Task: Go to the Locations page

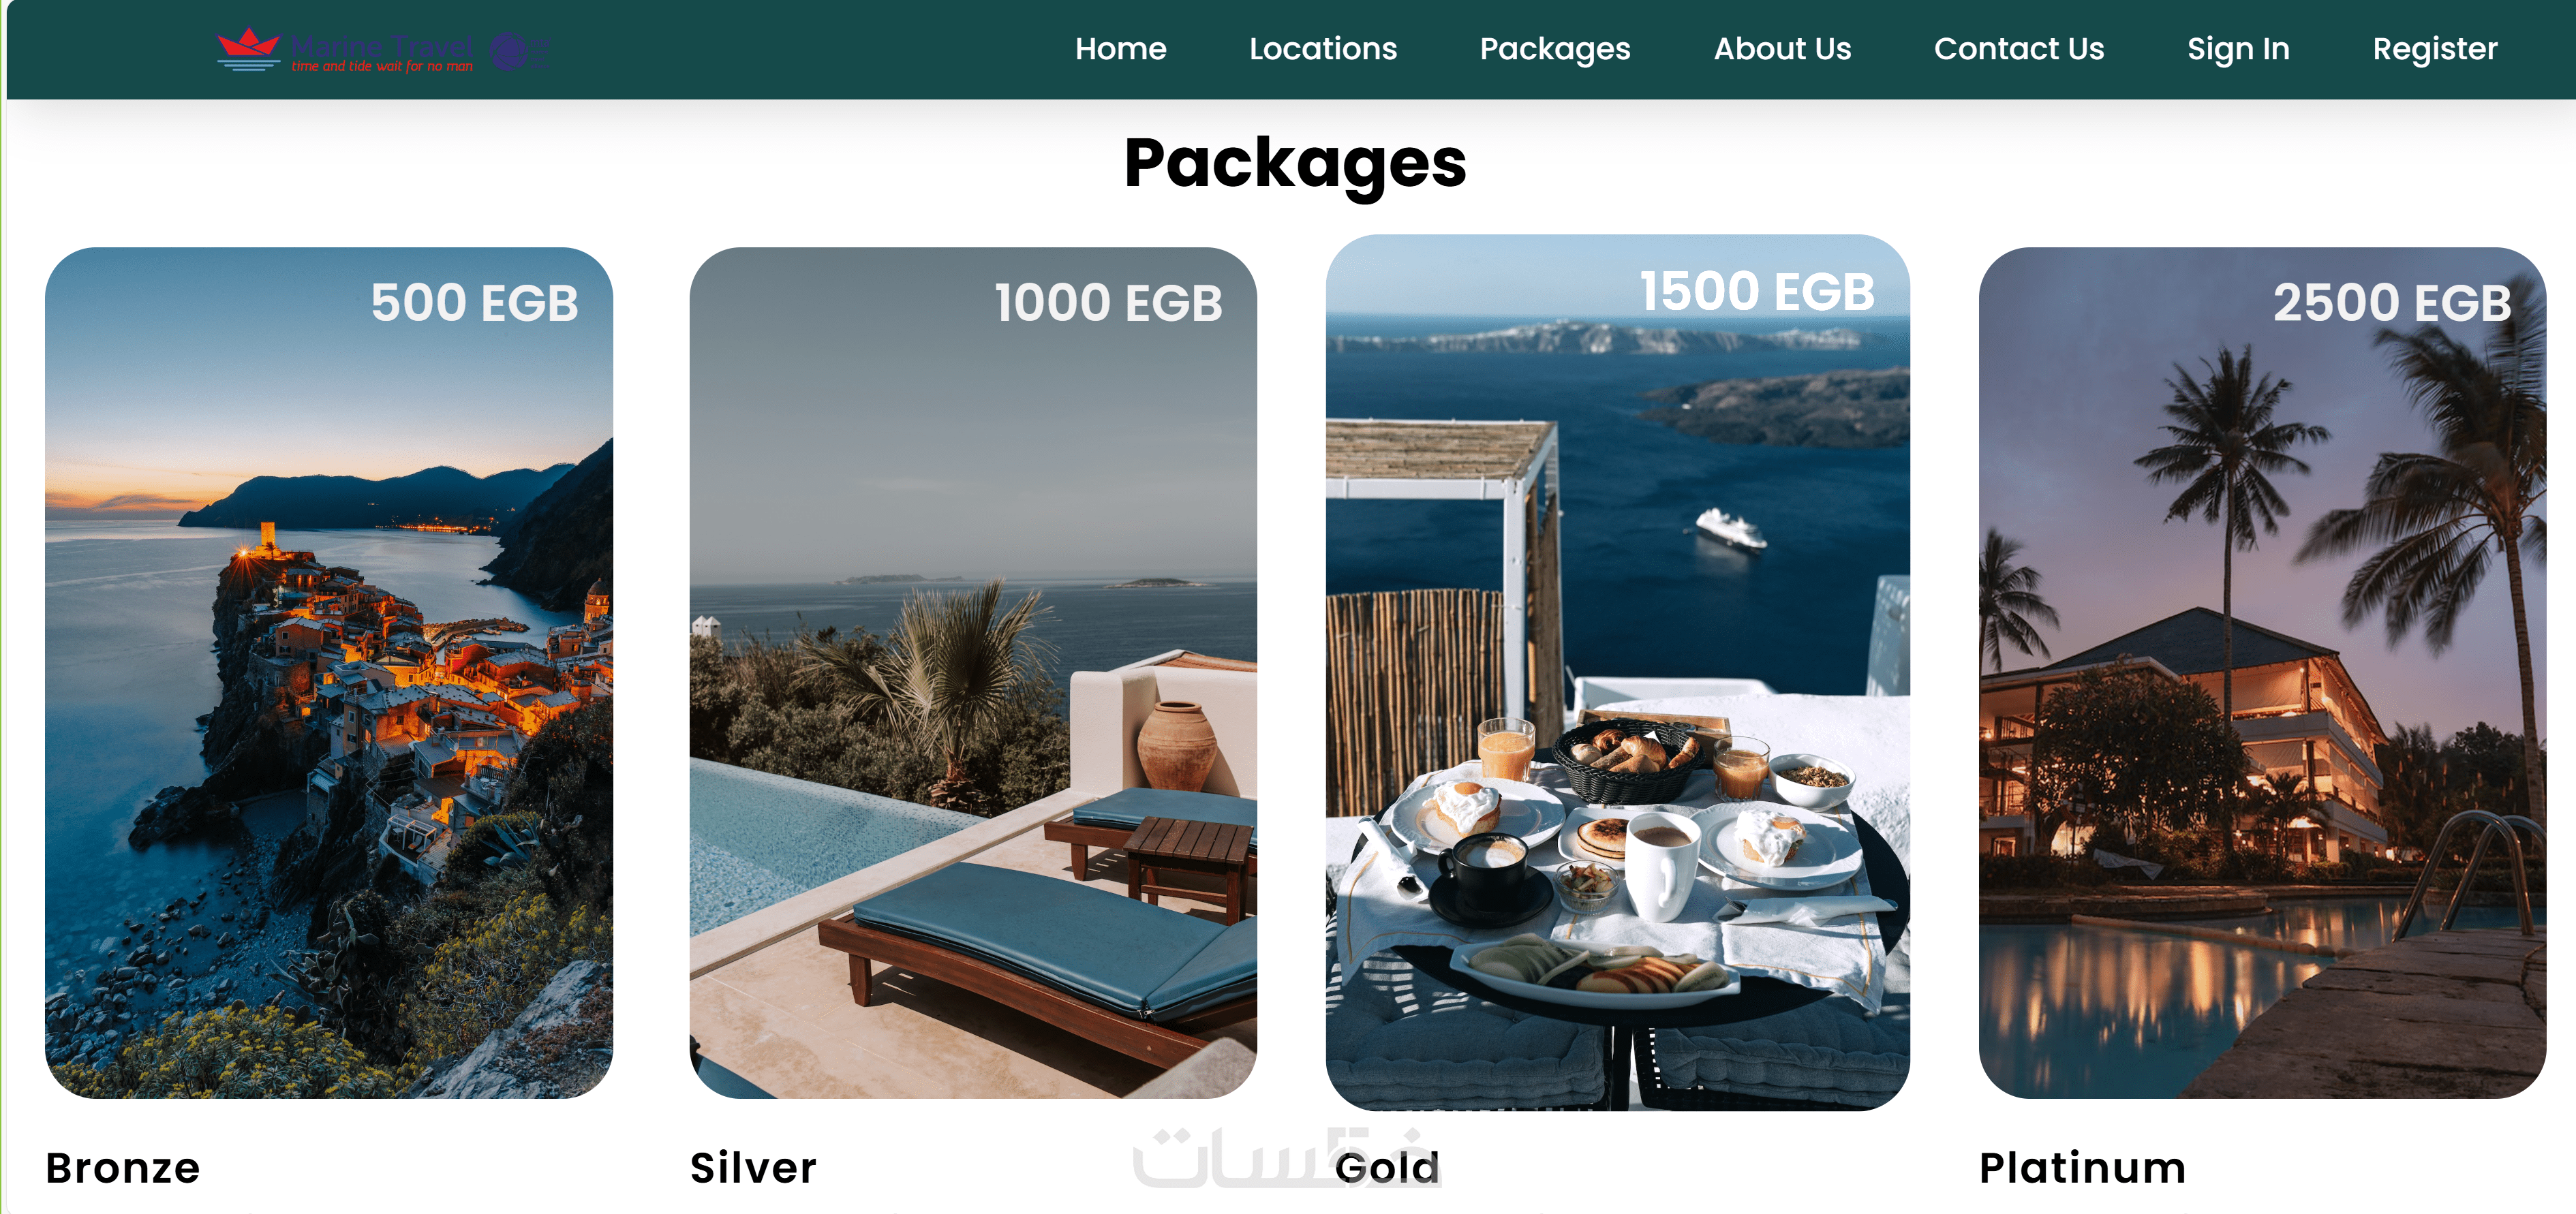Action: 1322,49
